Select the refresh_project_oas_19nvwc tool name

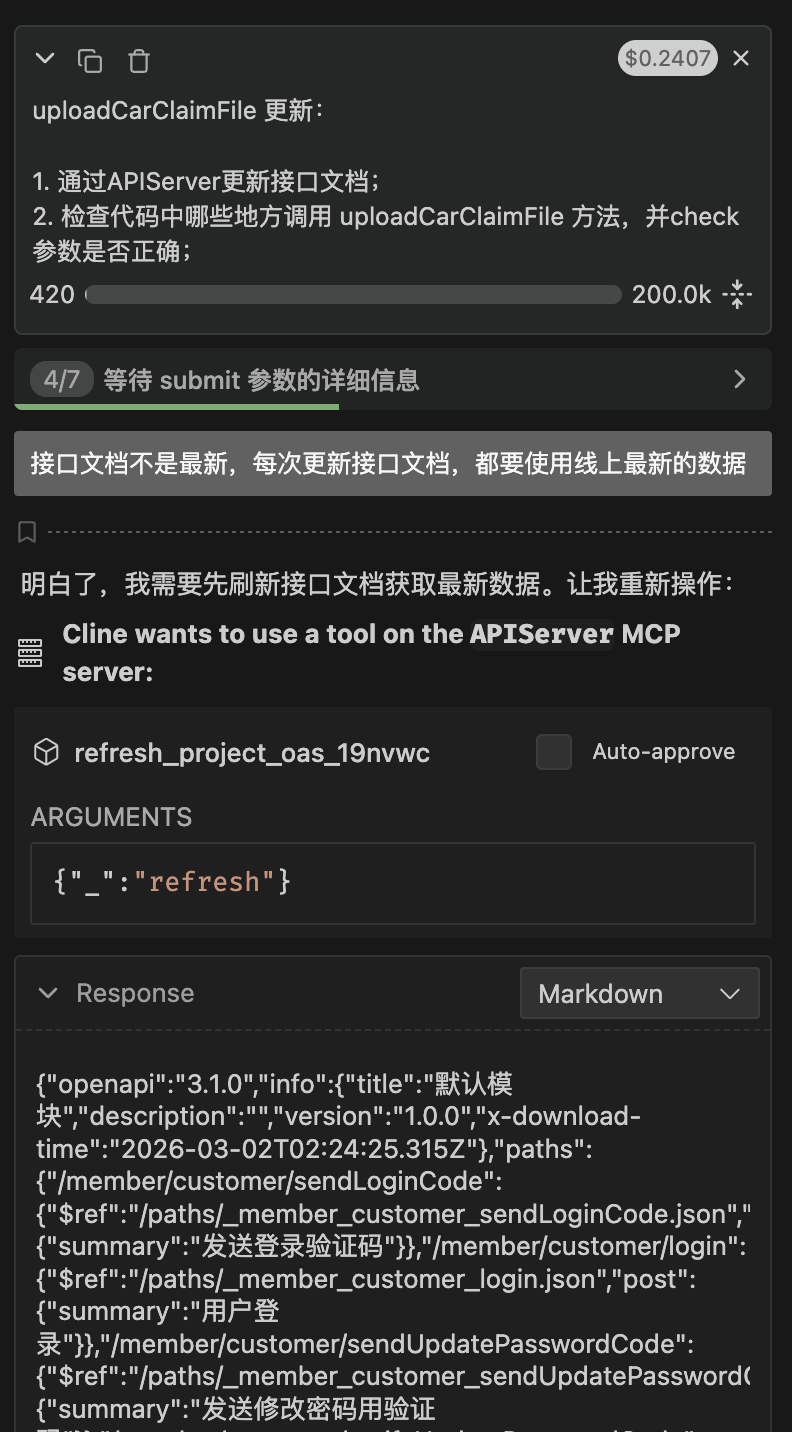pos(252,753)
